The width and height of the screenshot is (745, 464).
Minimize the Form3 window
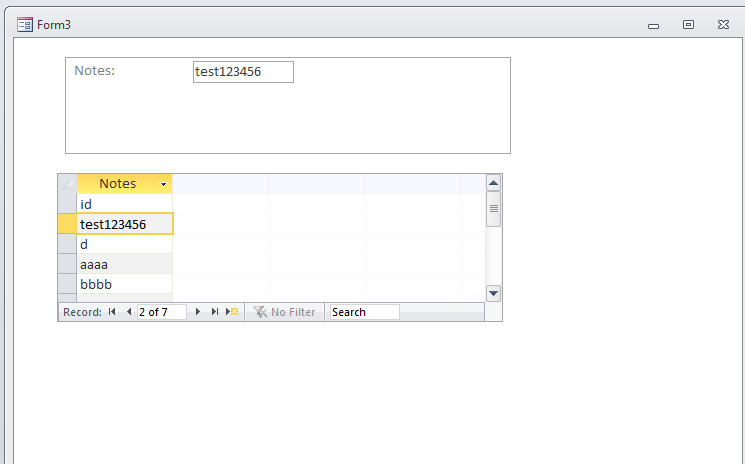click(x=653, y=26)
